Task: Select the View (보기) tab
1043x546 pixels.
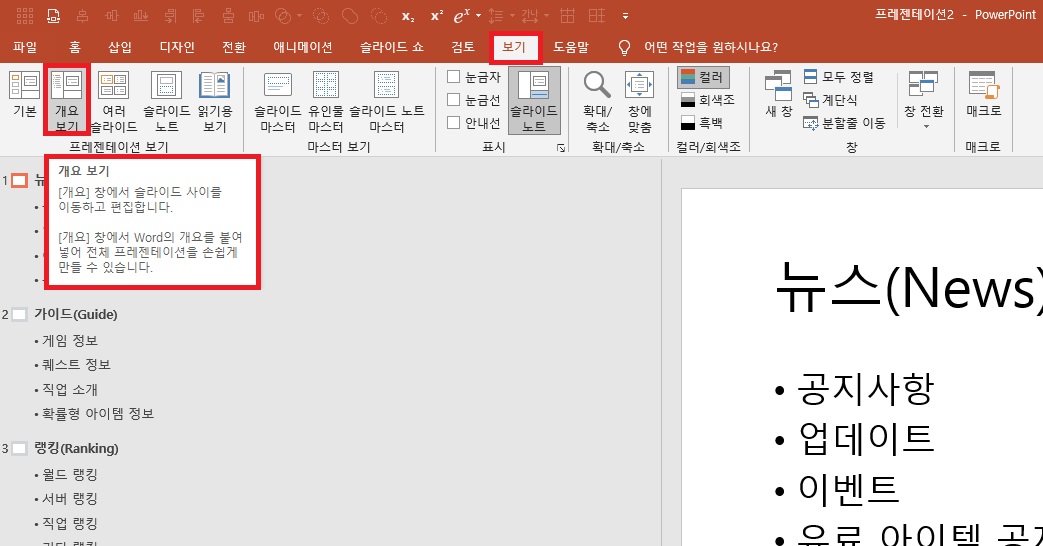Action: [x=515, y=47]
